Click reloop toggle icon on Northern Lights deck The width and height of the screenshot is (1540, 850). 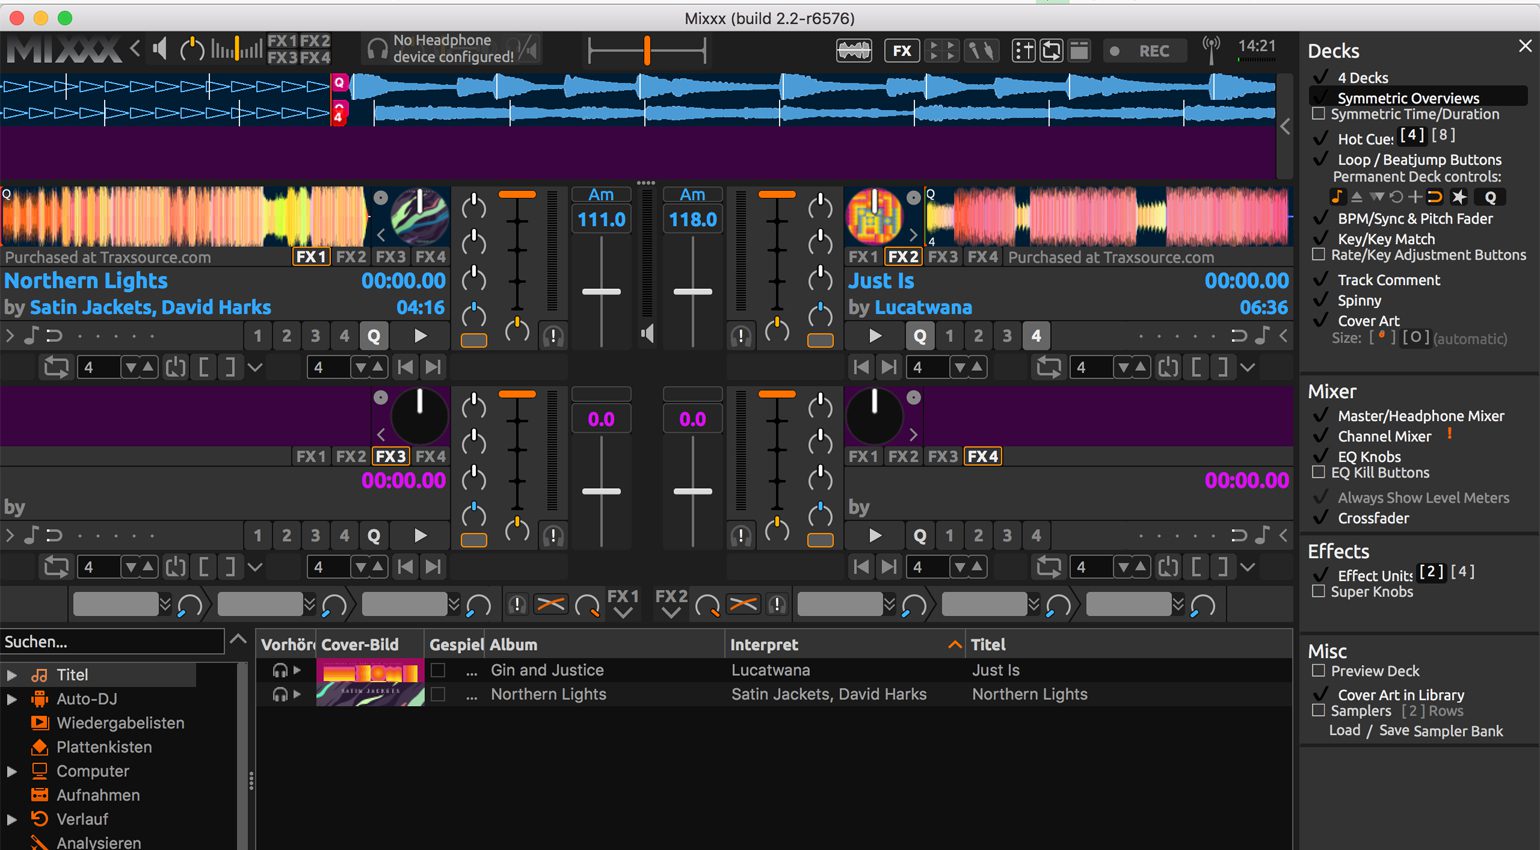(x=176, y=367)
